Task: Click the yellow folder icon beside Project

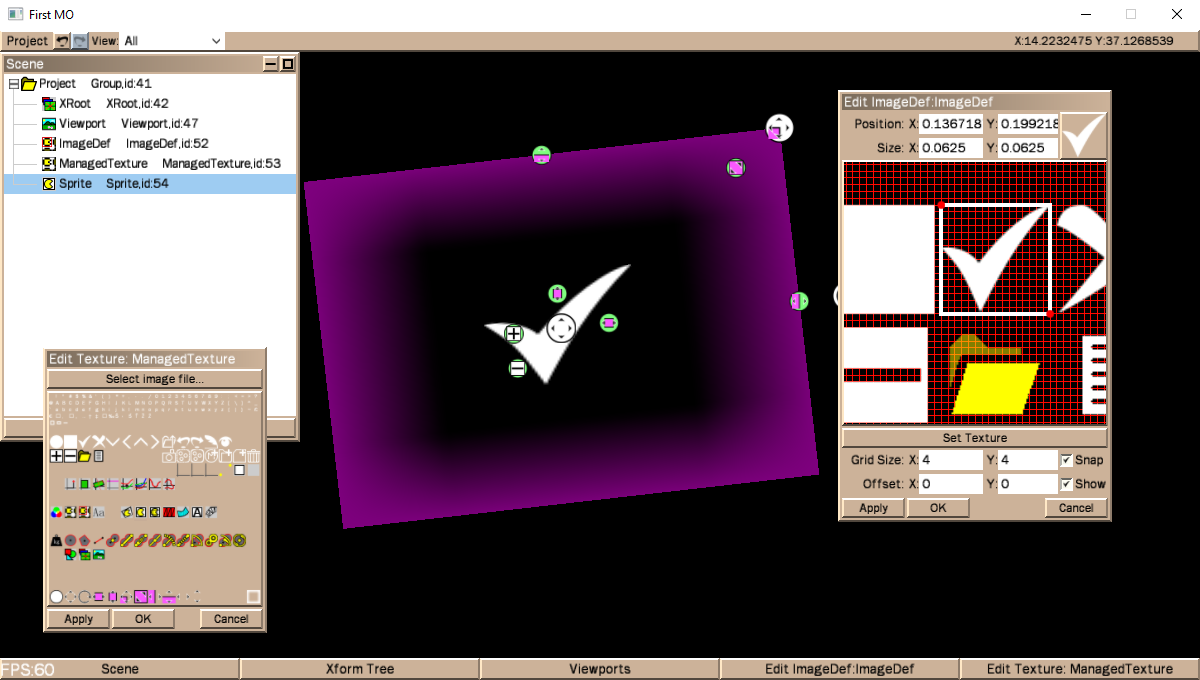Action: [x=28, y=84]
